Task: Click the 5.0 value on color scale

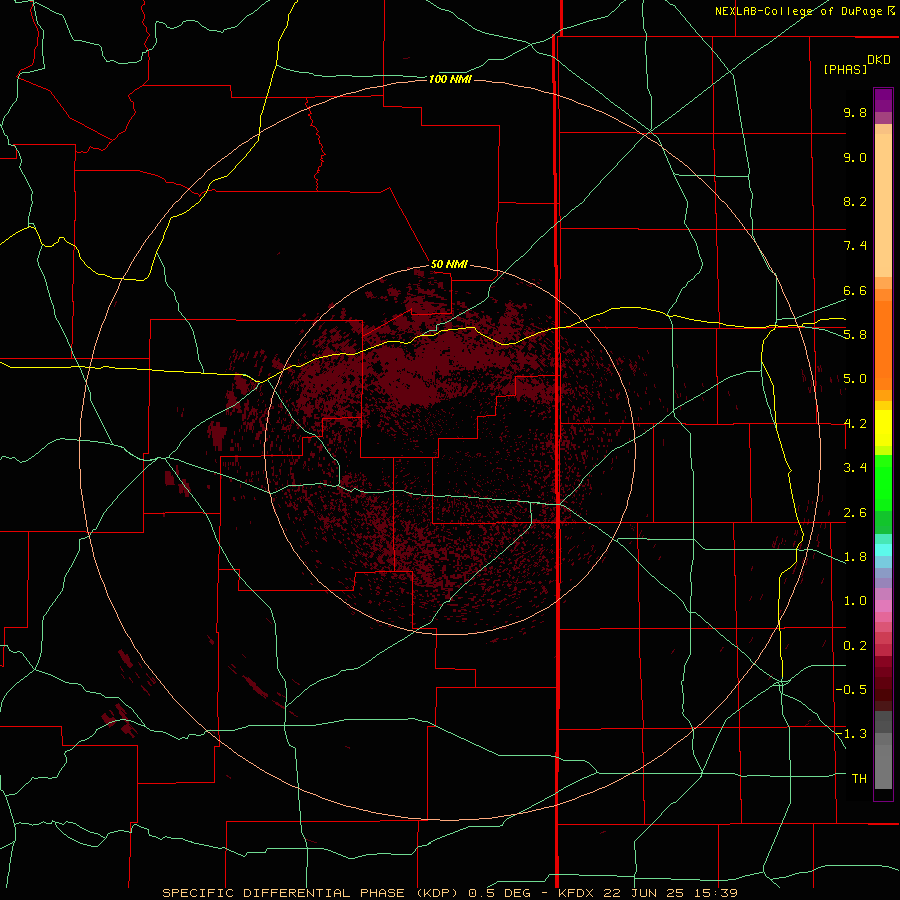Action: pyautogui.click(x=855, y=379)
